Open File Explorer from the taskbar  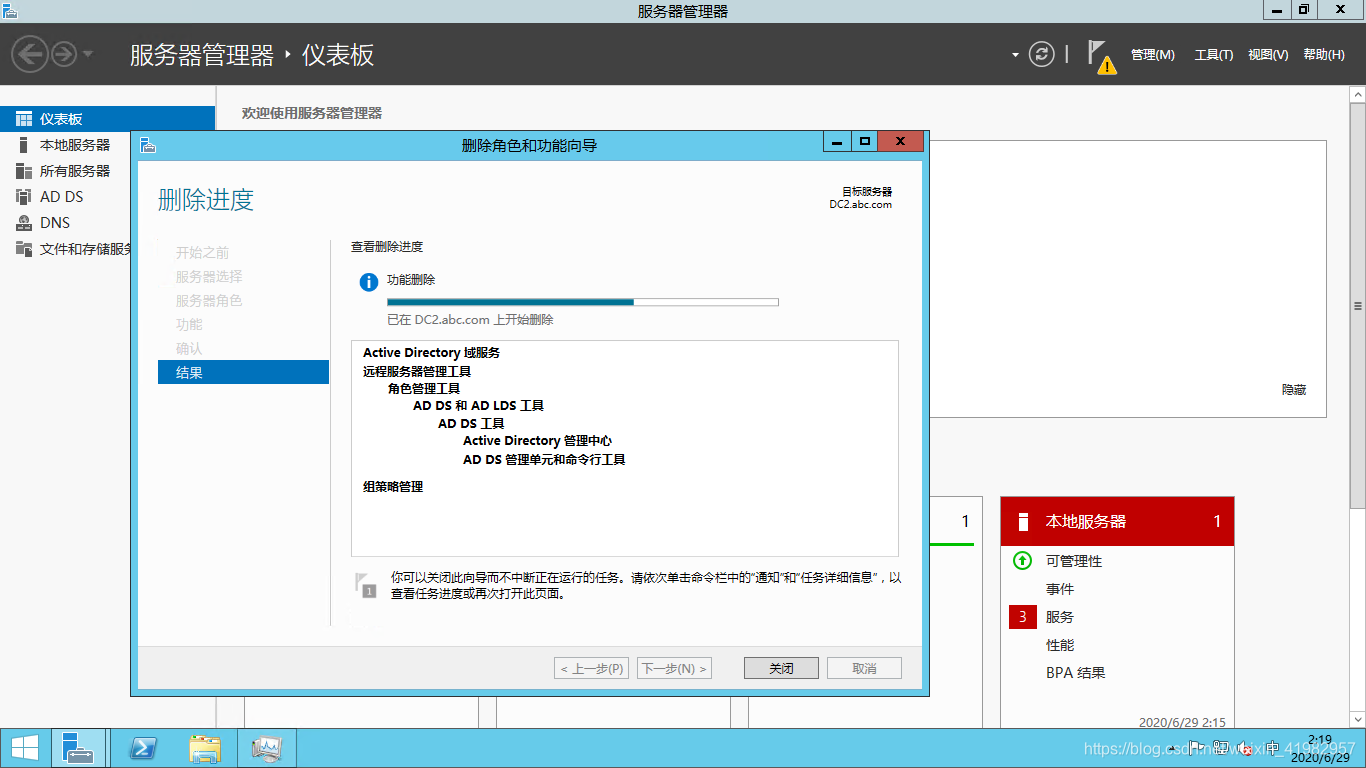205,748
